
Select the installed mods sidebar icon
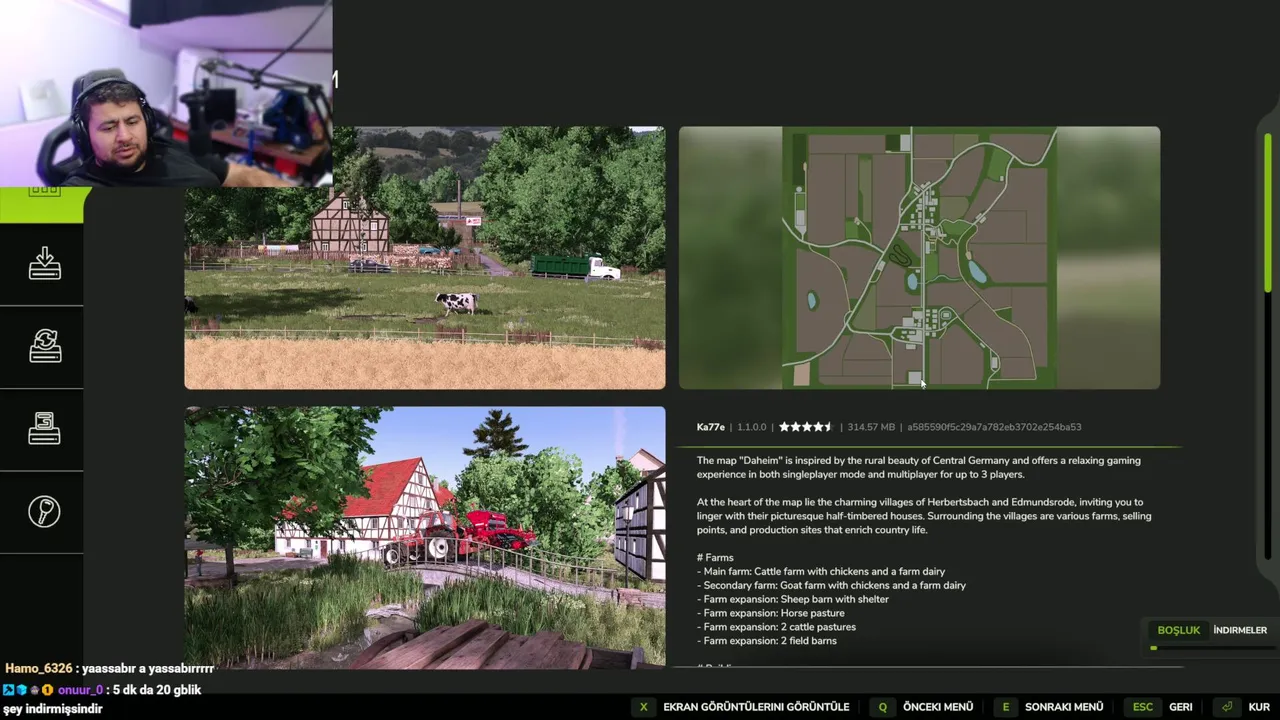coord(44,428)
